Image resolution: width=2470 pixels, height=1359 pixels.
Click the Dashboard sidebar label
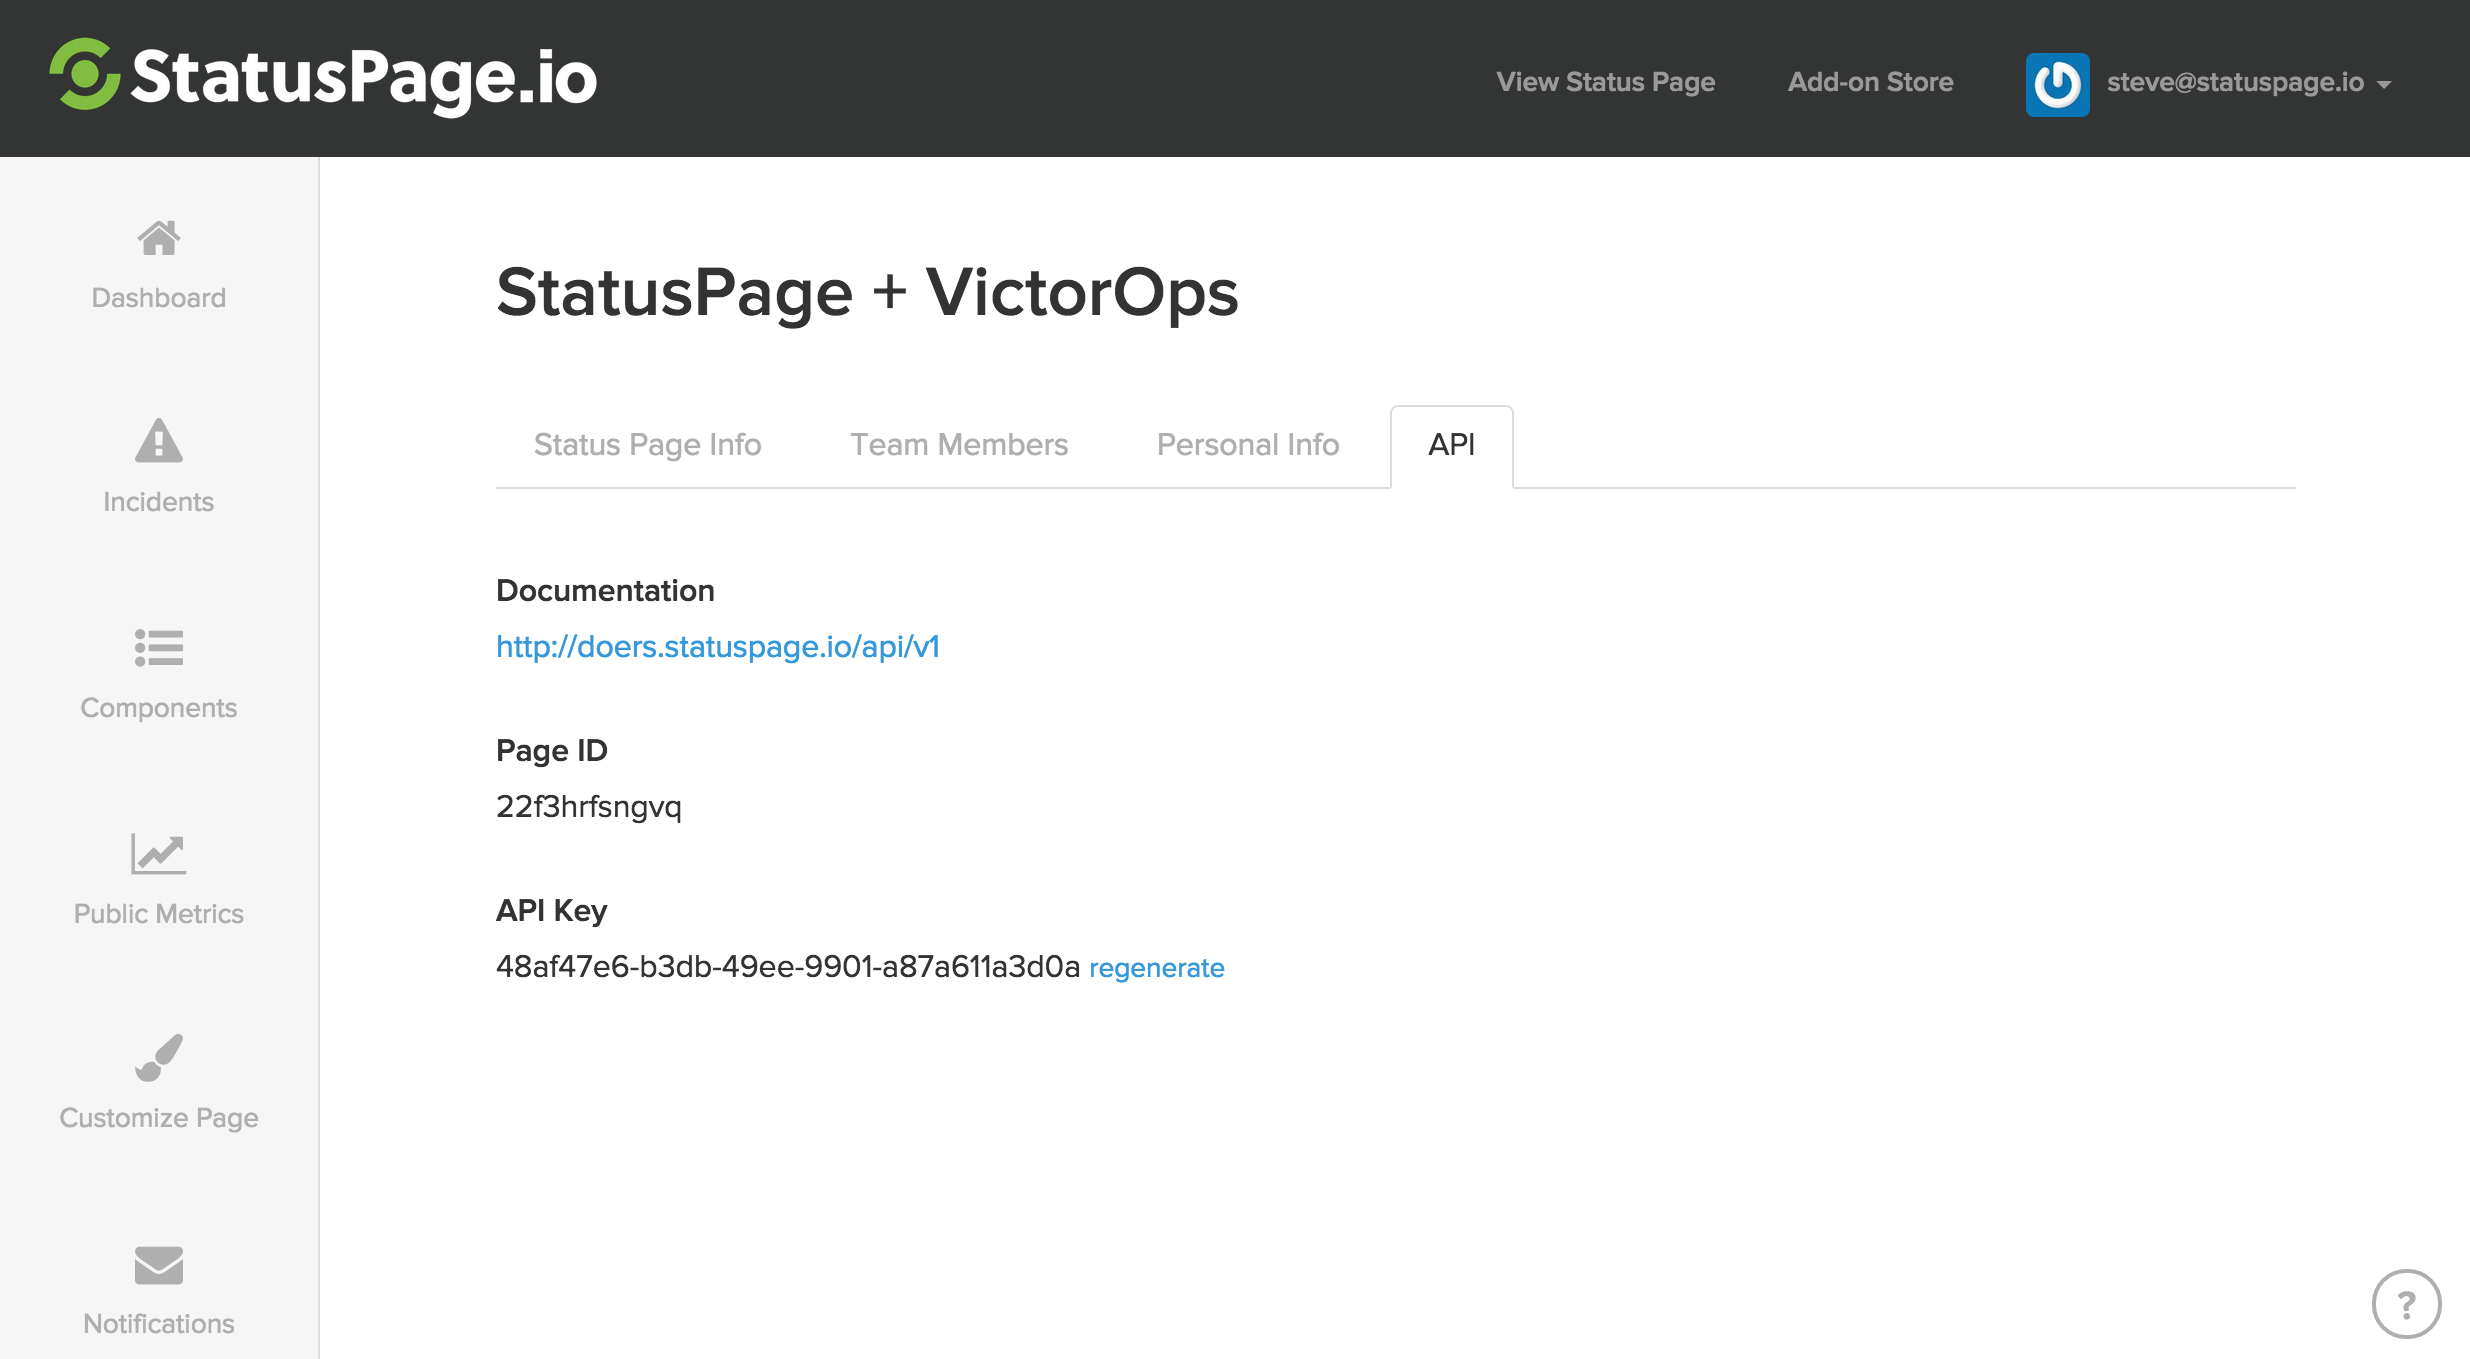tap(159, 298)
